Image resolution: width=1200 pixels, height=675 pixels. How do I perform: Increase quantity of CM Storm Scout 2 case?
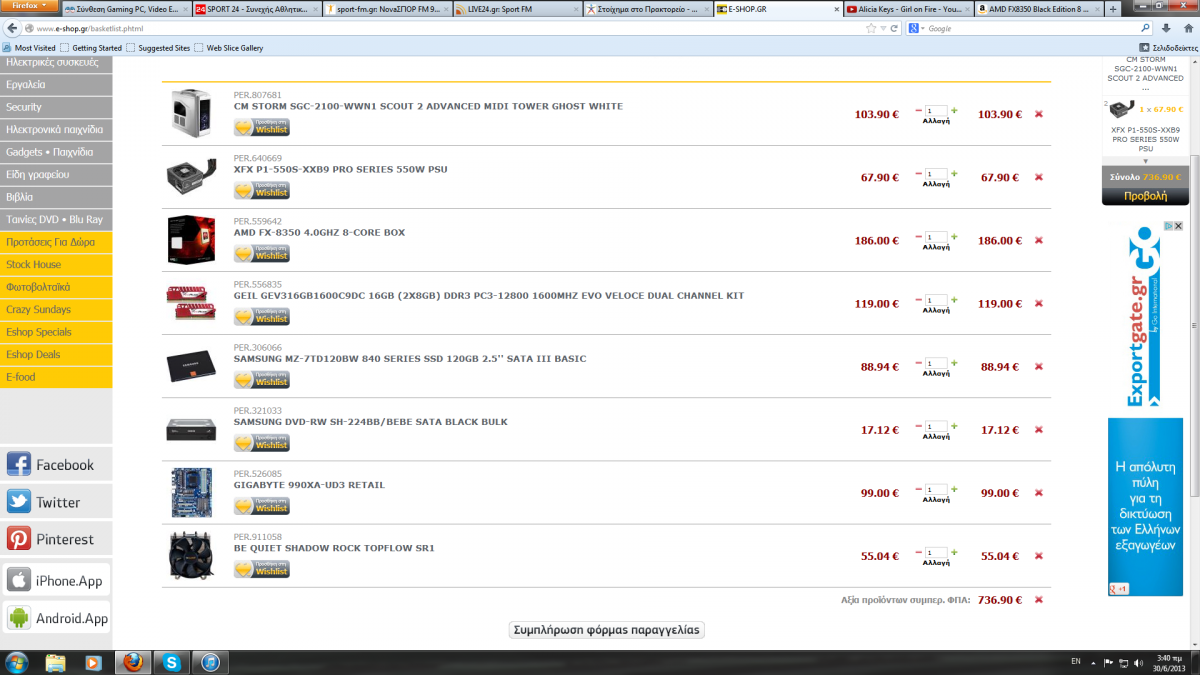(954, 110)
